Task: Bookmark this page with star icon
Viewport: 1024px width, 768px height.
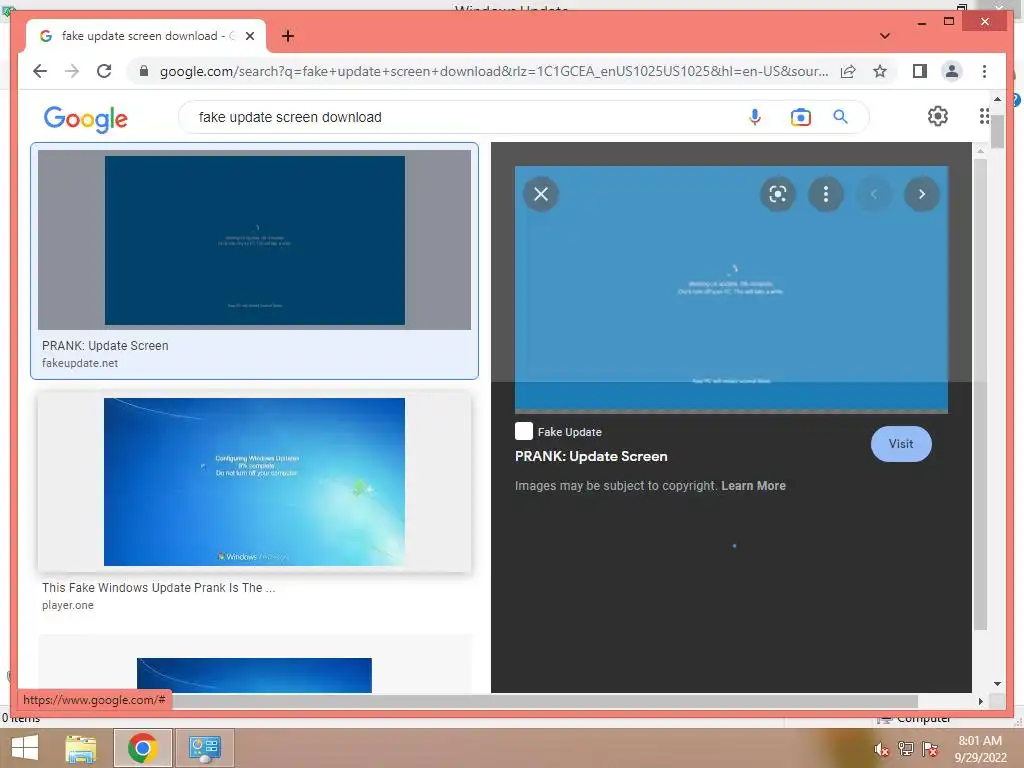Action: click(880, 71)
